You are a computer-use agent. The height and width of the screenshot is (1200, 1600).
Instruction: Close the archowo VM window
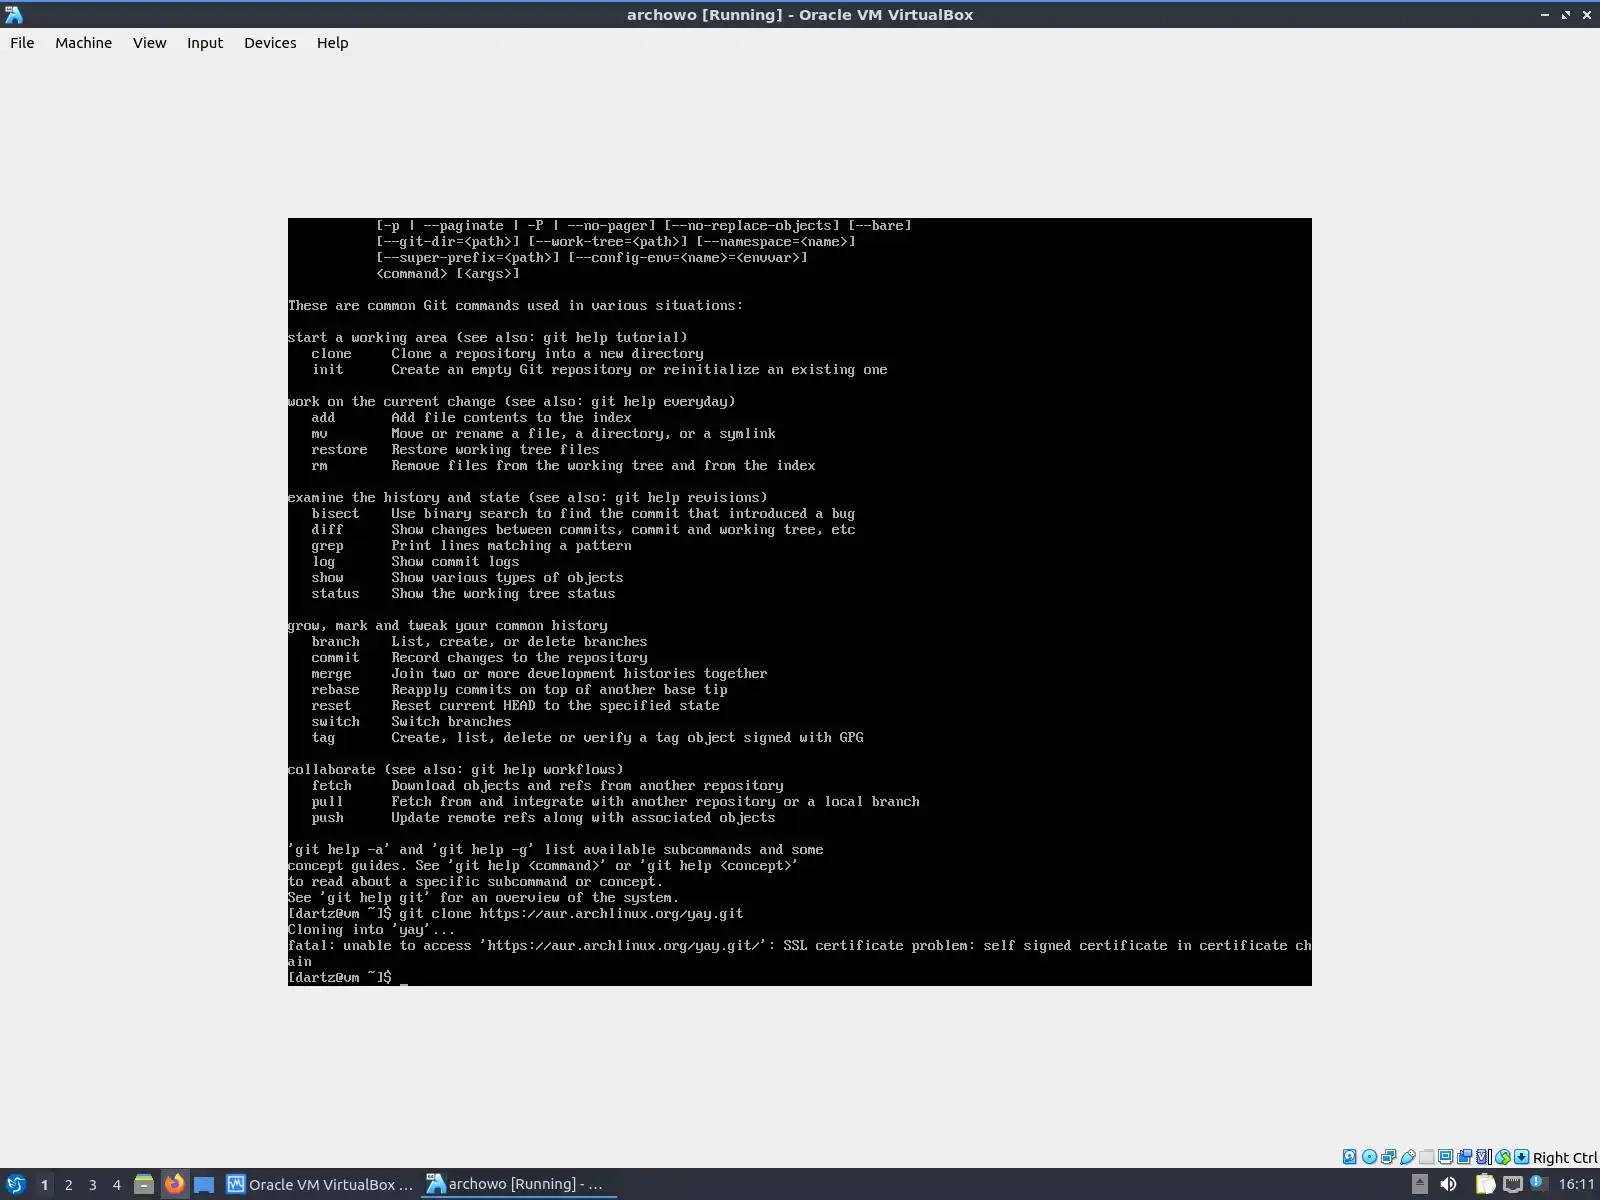[1587, 14]
